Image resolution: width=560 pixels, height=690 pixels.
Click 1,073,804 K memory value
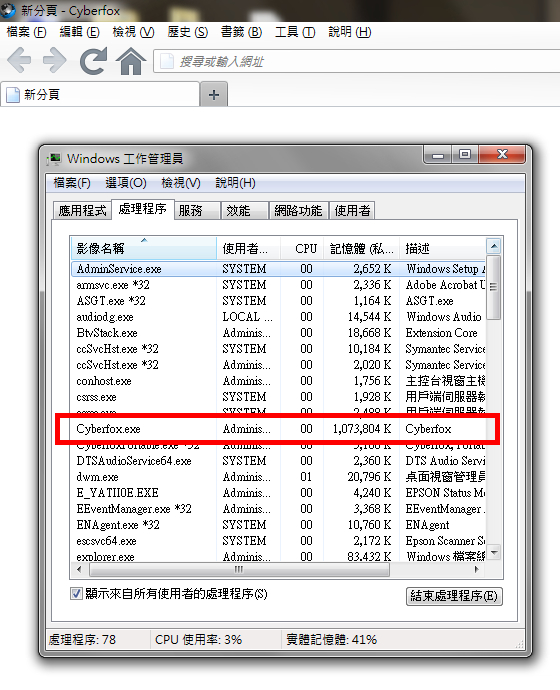pyautogui.click(x=362, y=429)
